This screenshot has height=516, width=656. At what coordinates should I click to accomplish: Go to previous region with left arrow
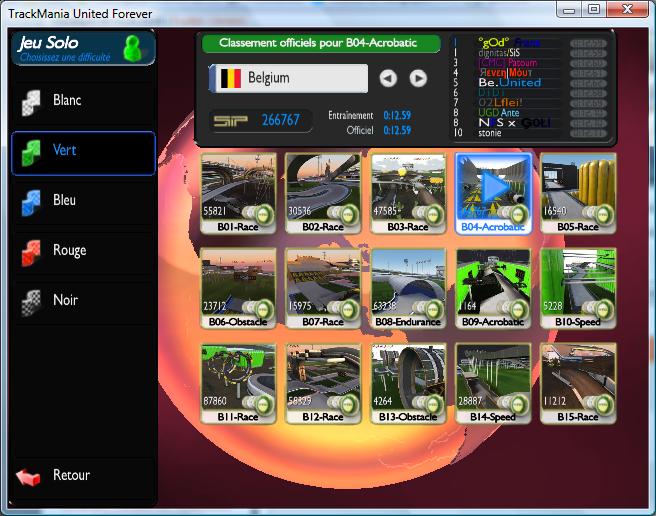coord(388,78)
